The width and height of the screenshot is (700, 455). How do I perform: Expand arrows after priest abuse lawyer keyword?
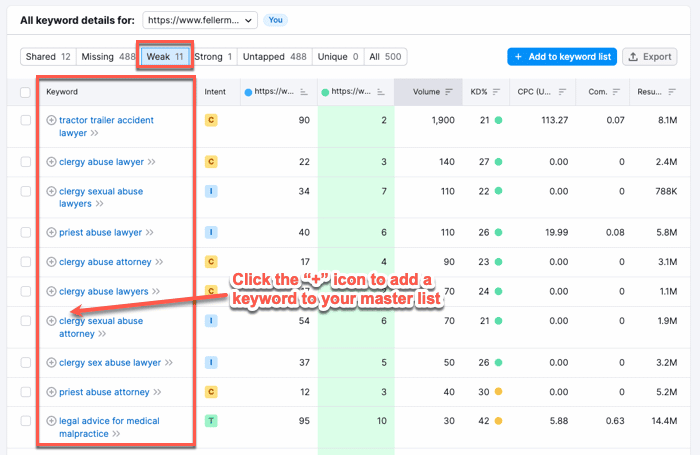150,232
